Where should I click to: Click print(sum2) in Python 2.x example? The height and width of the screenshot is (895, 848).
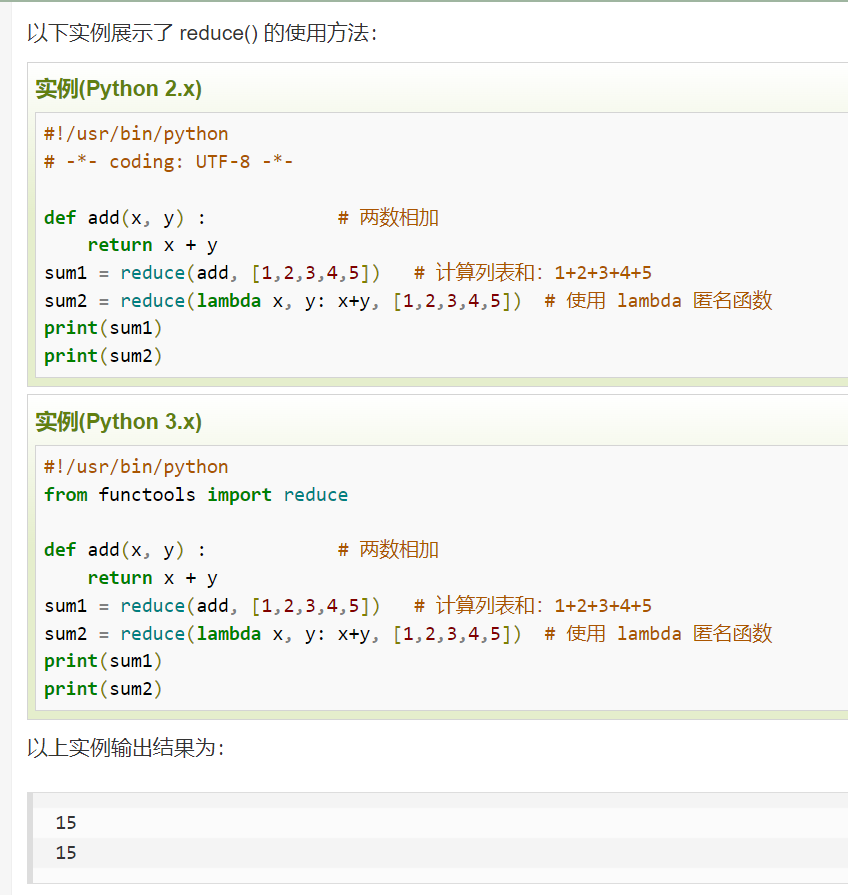[x=103, y=356]
